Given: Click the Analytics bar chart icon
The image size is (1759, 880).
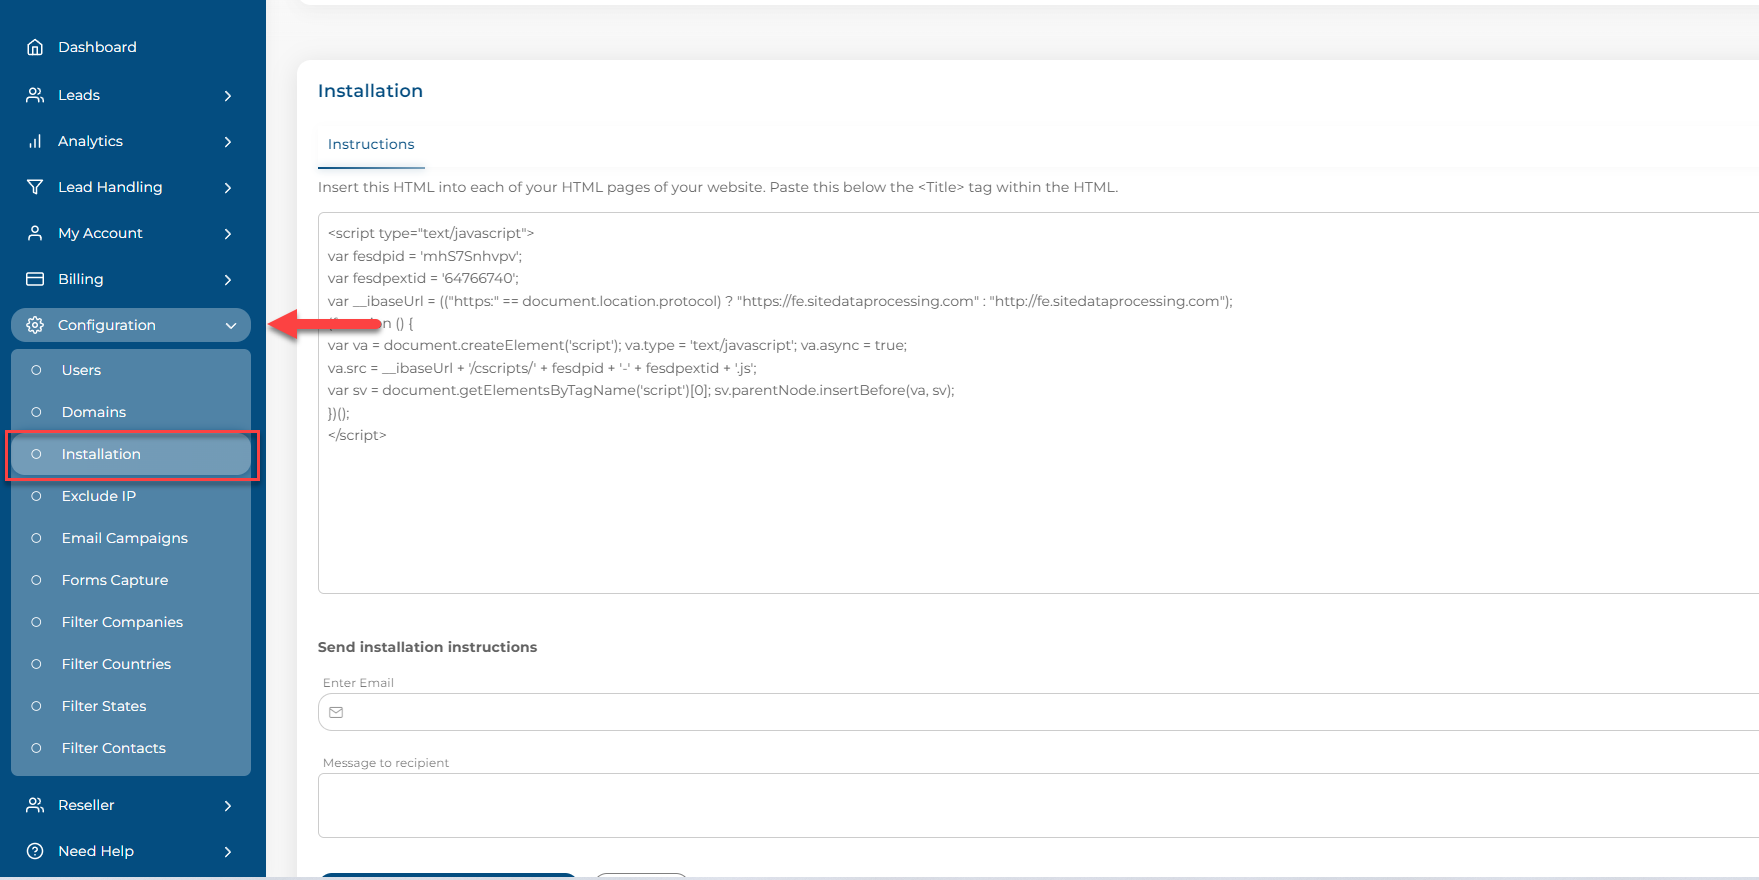Looking at the screenshot, I should tap(35, 141).
